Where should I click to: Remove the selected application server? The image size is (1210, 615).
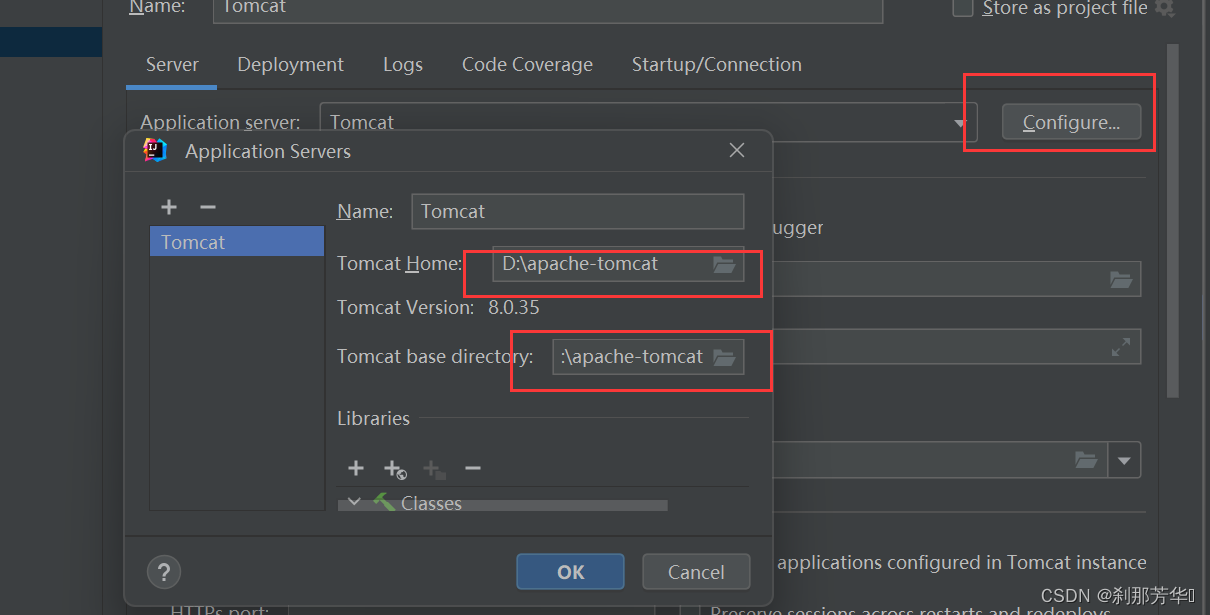(208, 207)
